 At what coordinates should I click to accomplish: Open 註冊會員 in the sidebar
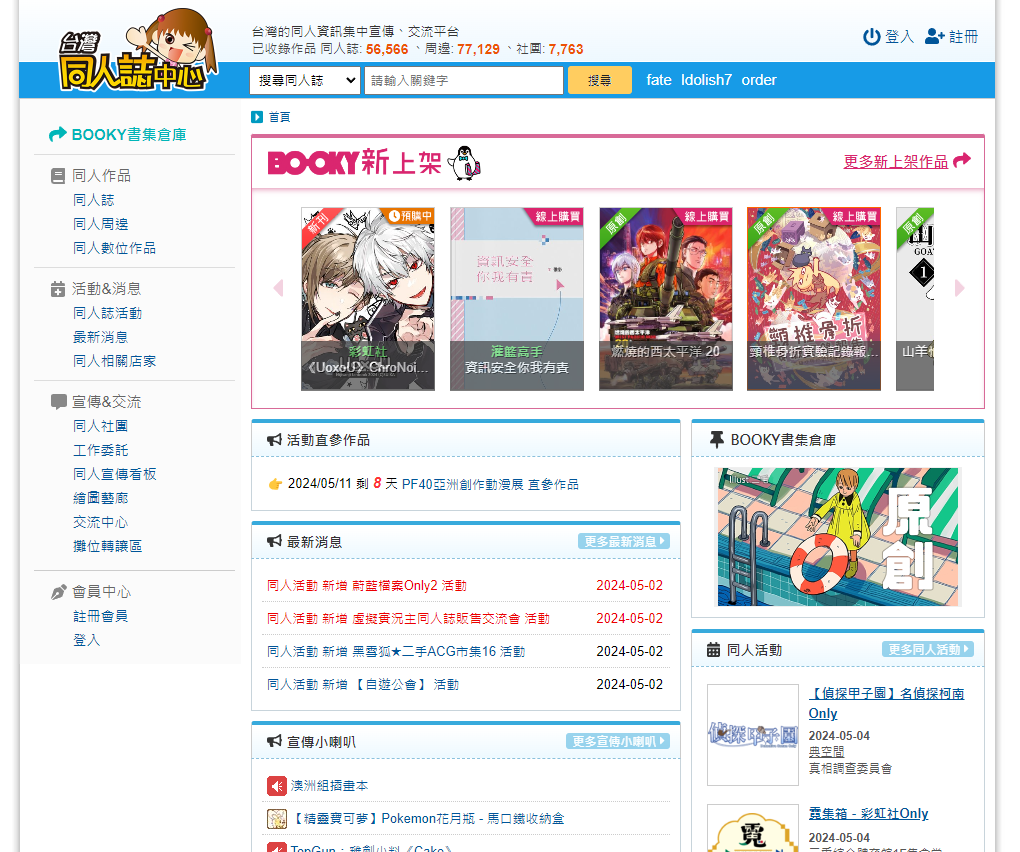tap(101, 617)
